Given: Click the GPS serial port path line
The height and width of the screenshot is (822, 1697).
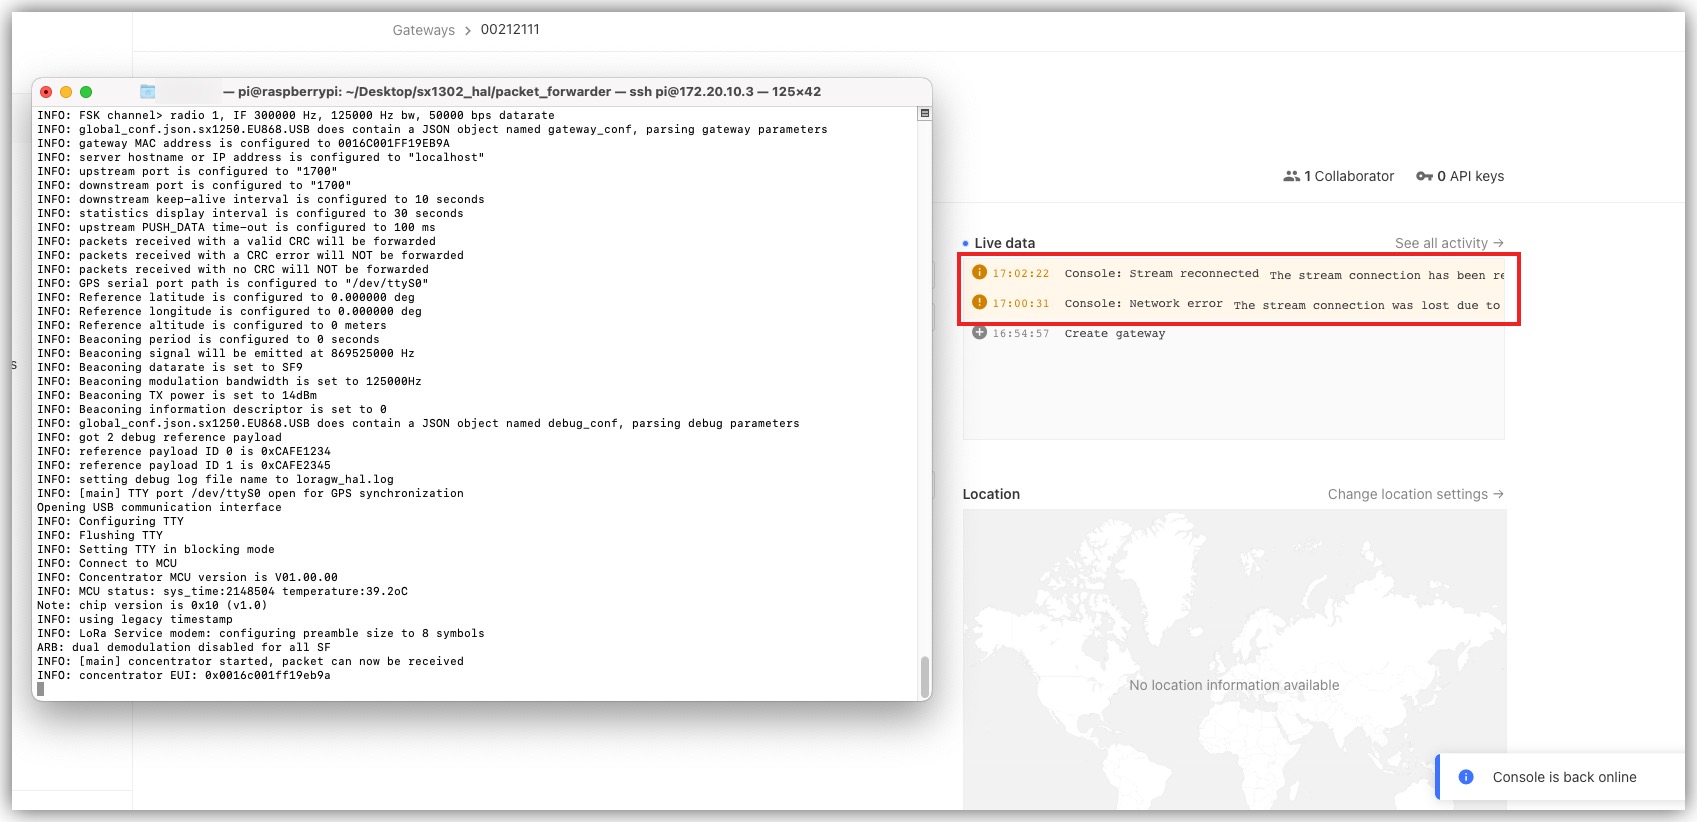Looking at the screenshot, I should click(232, 283).
